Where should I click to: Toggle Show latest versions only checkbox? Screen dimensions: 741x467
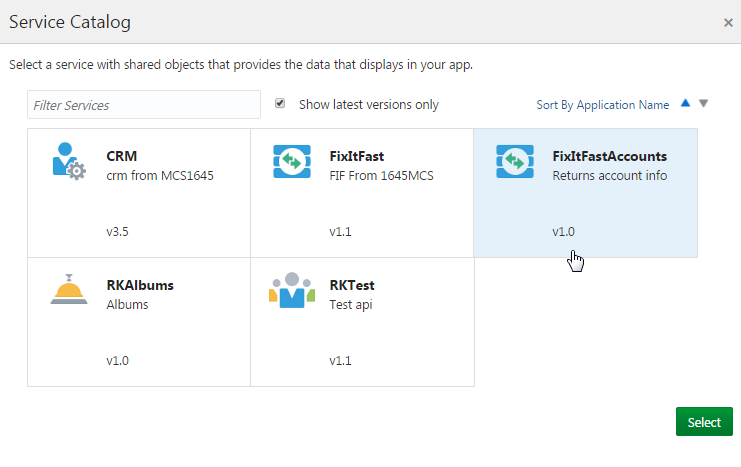click(x=280, y=103)
